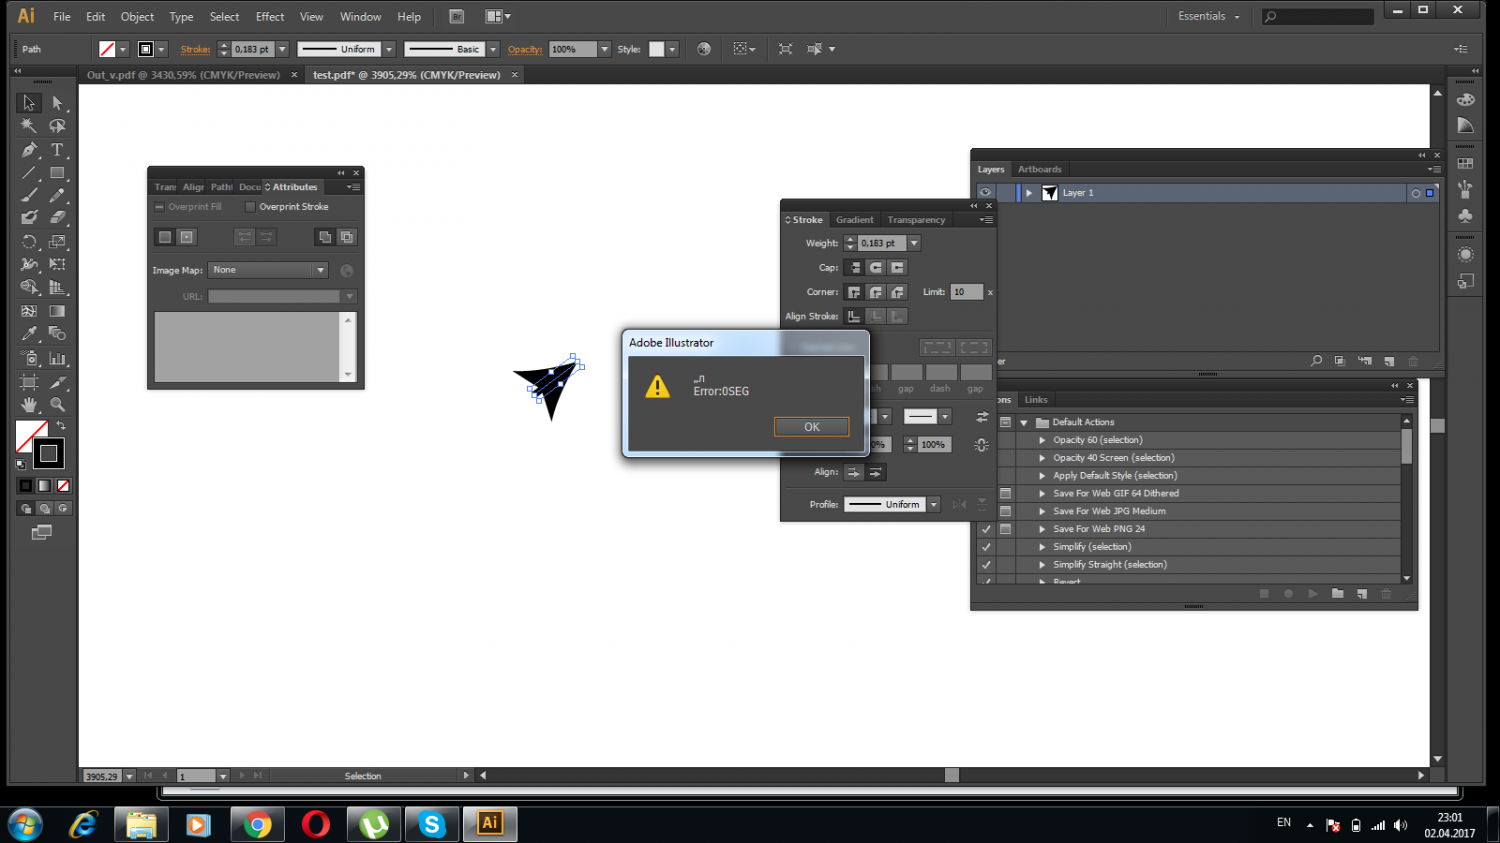Select the Line Segment tool

29,173
